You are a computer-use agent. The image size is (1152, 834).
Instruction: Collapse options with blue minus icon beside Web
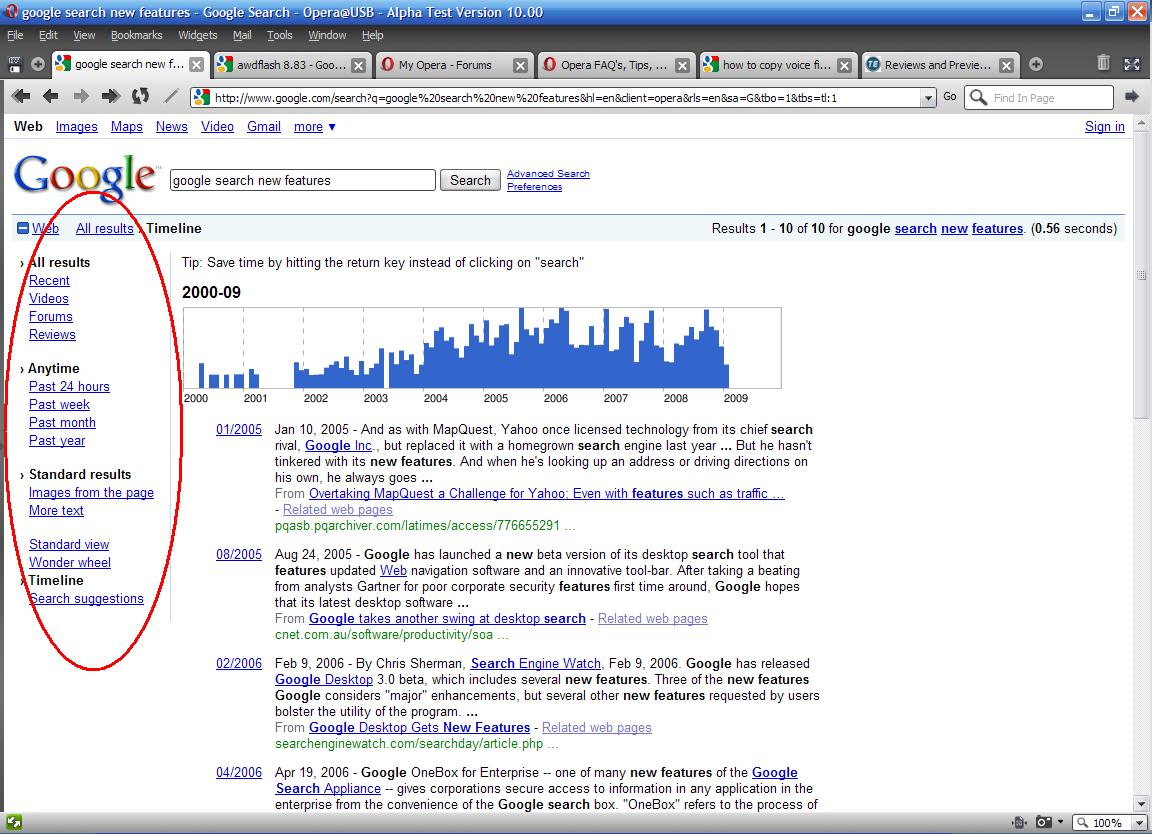pyautogui.click(x=23, y=229)
